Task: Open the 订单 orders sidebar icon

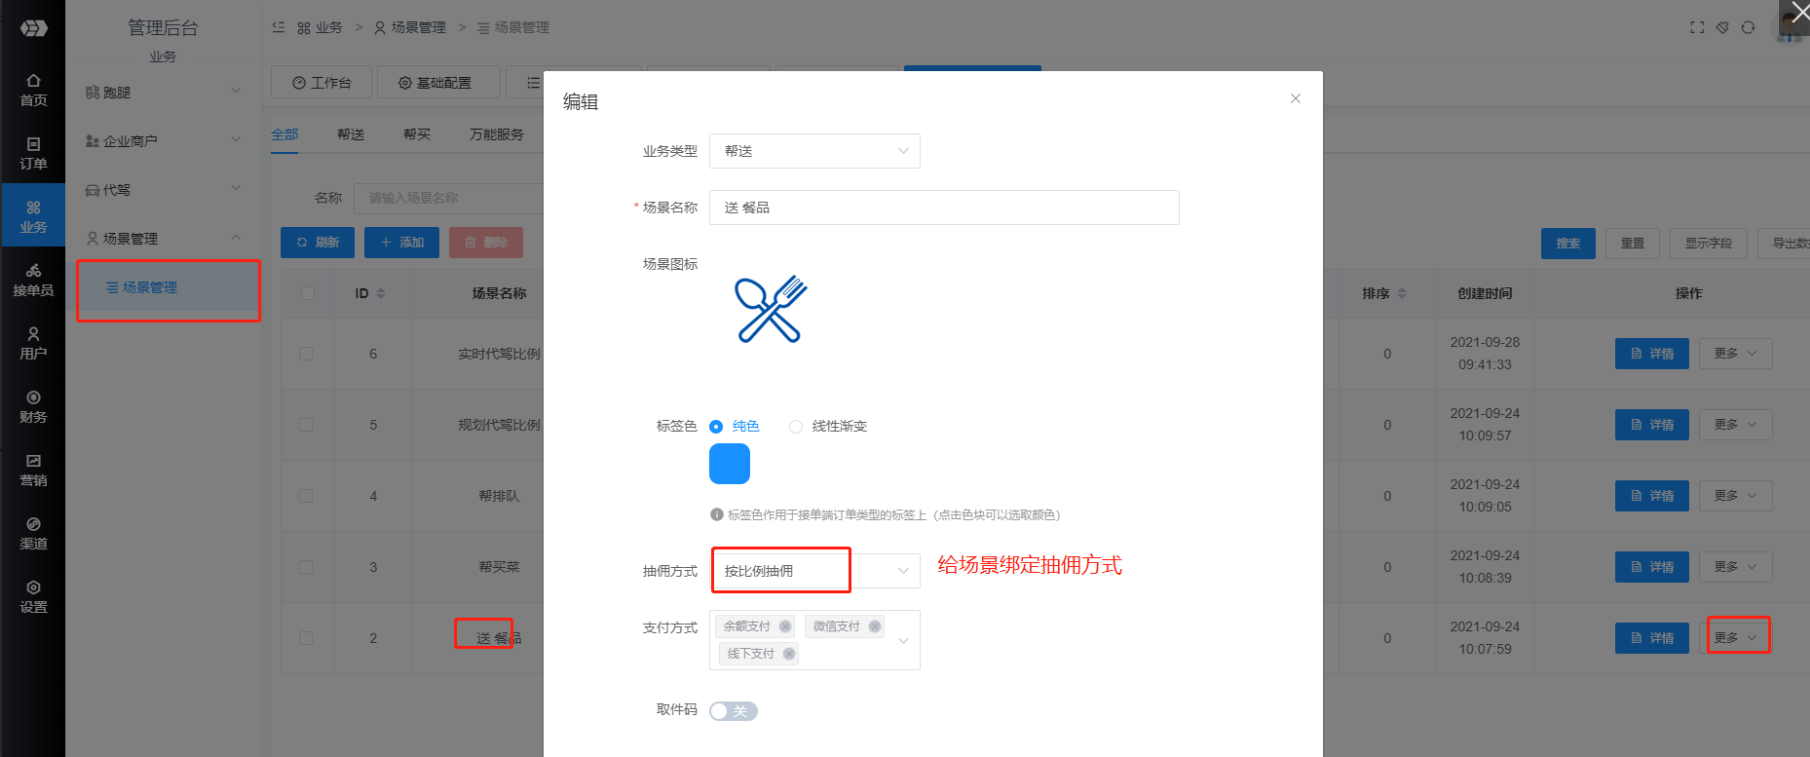Action: pyautogui.click(x=33, y=153)
